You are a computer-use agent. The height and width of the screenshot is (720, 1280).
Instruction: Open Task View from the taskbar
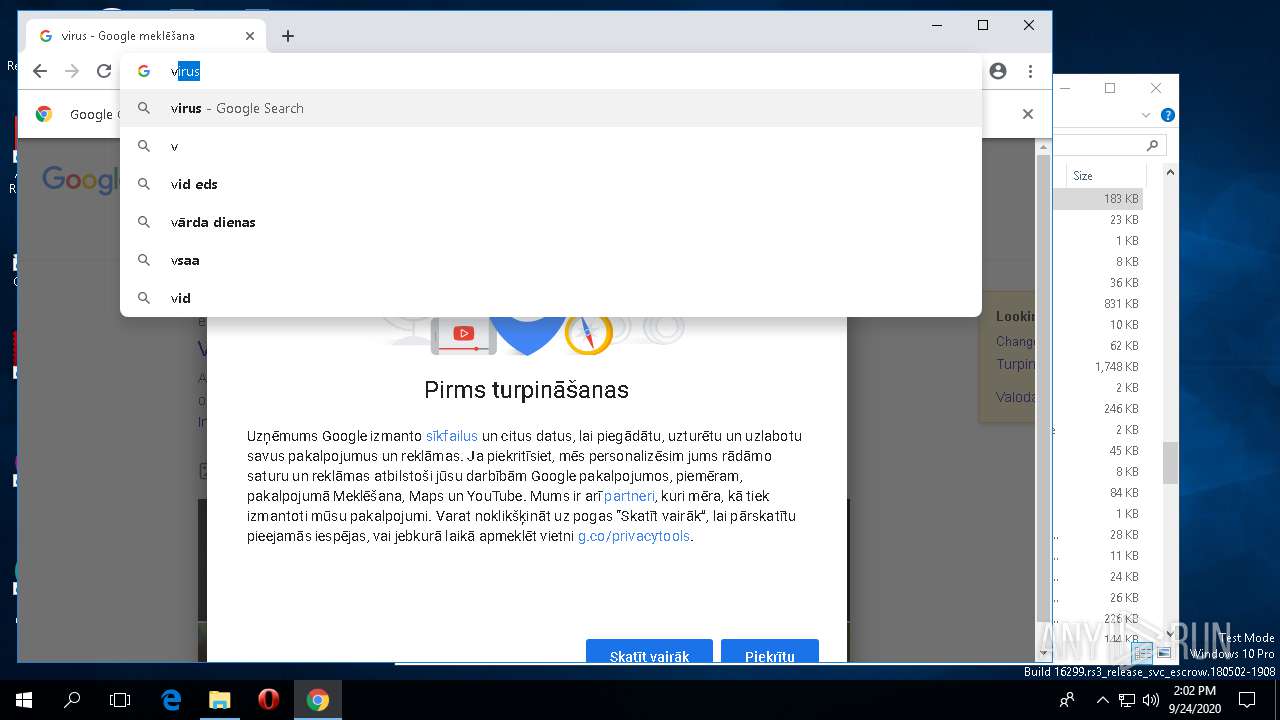pos(120,700)
